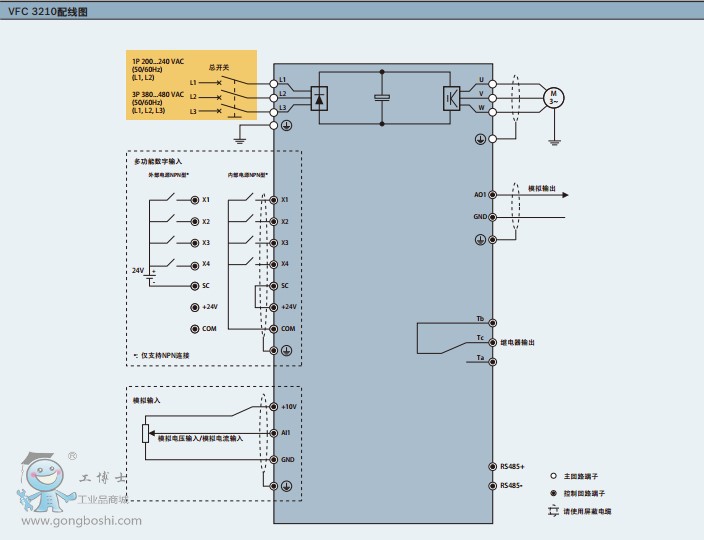The height and width of the screenshot is (540, 704).
Task: Click the shielded cable legend symbol
Action: pyautogui.click(x=553, y=511)
